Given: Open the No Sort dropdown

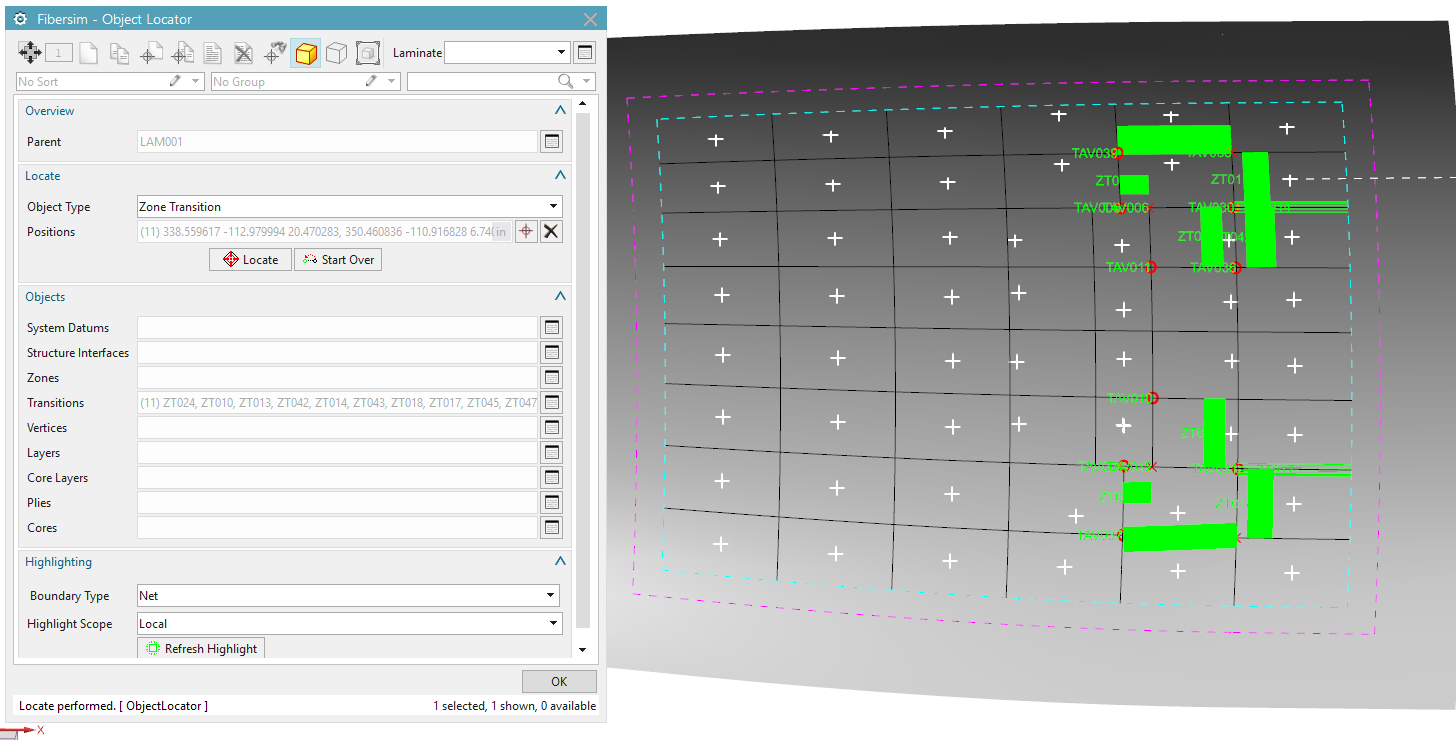Looking at the screenshot, I should point(196,81).
